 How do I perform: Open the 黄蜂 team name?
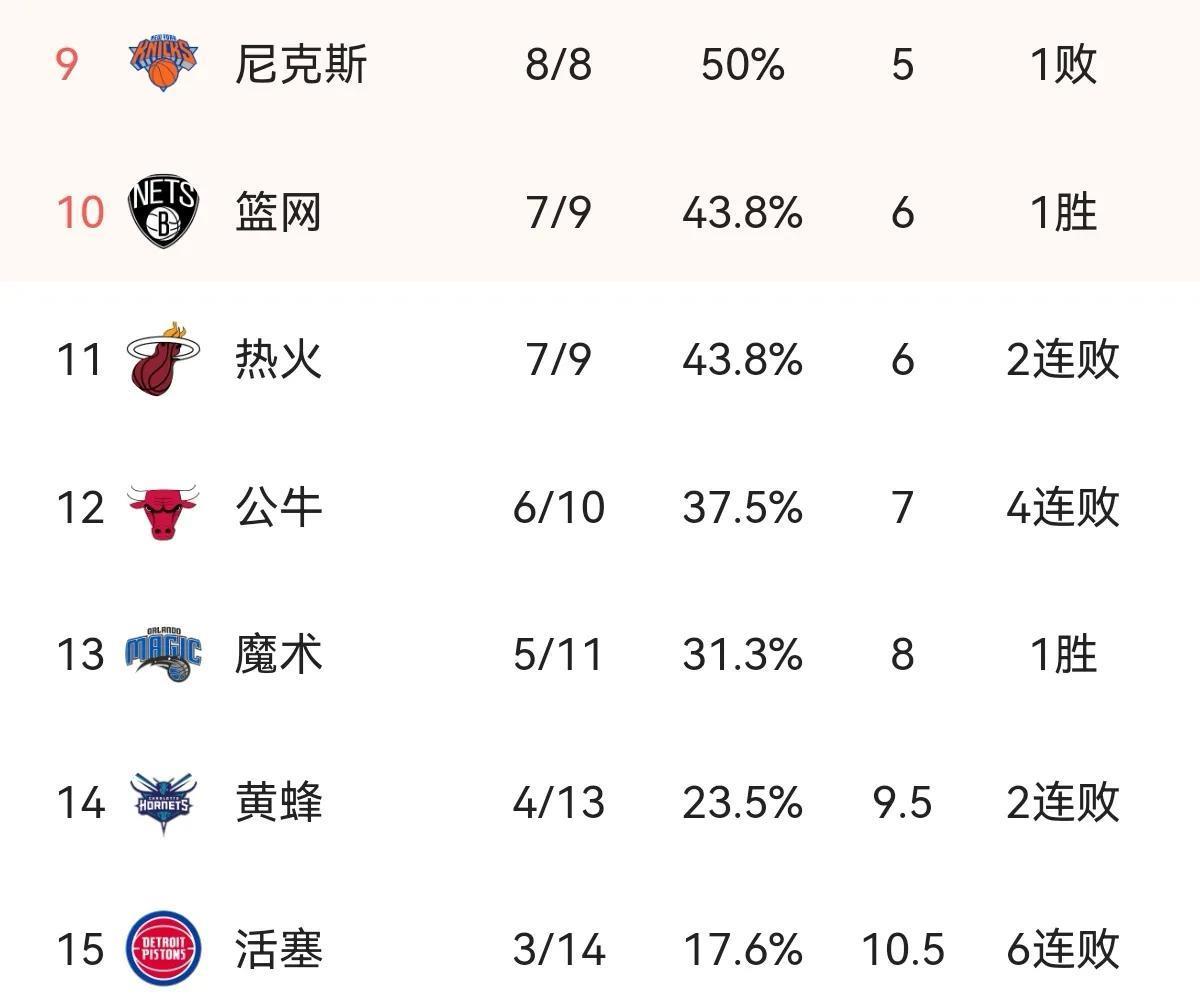tap(279, 802)
